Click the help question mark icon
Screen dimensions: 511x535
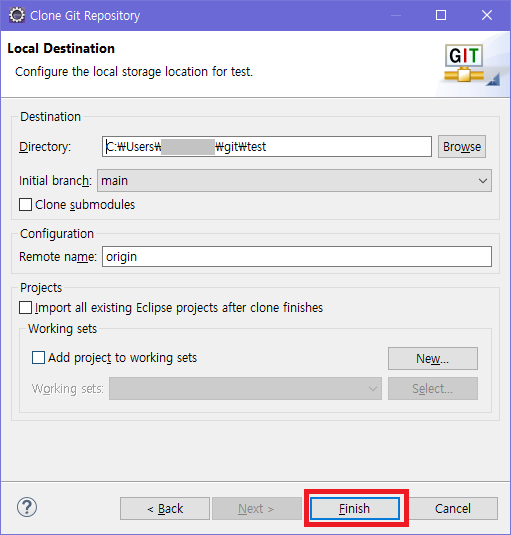(27, 507)
